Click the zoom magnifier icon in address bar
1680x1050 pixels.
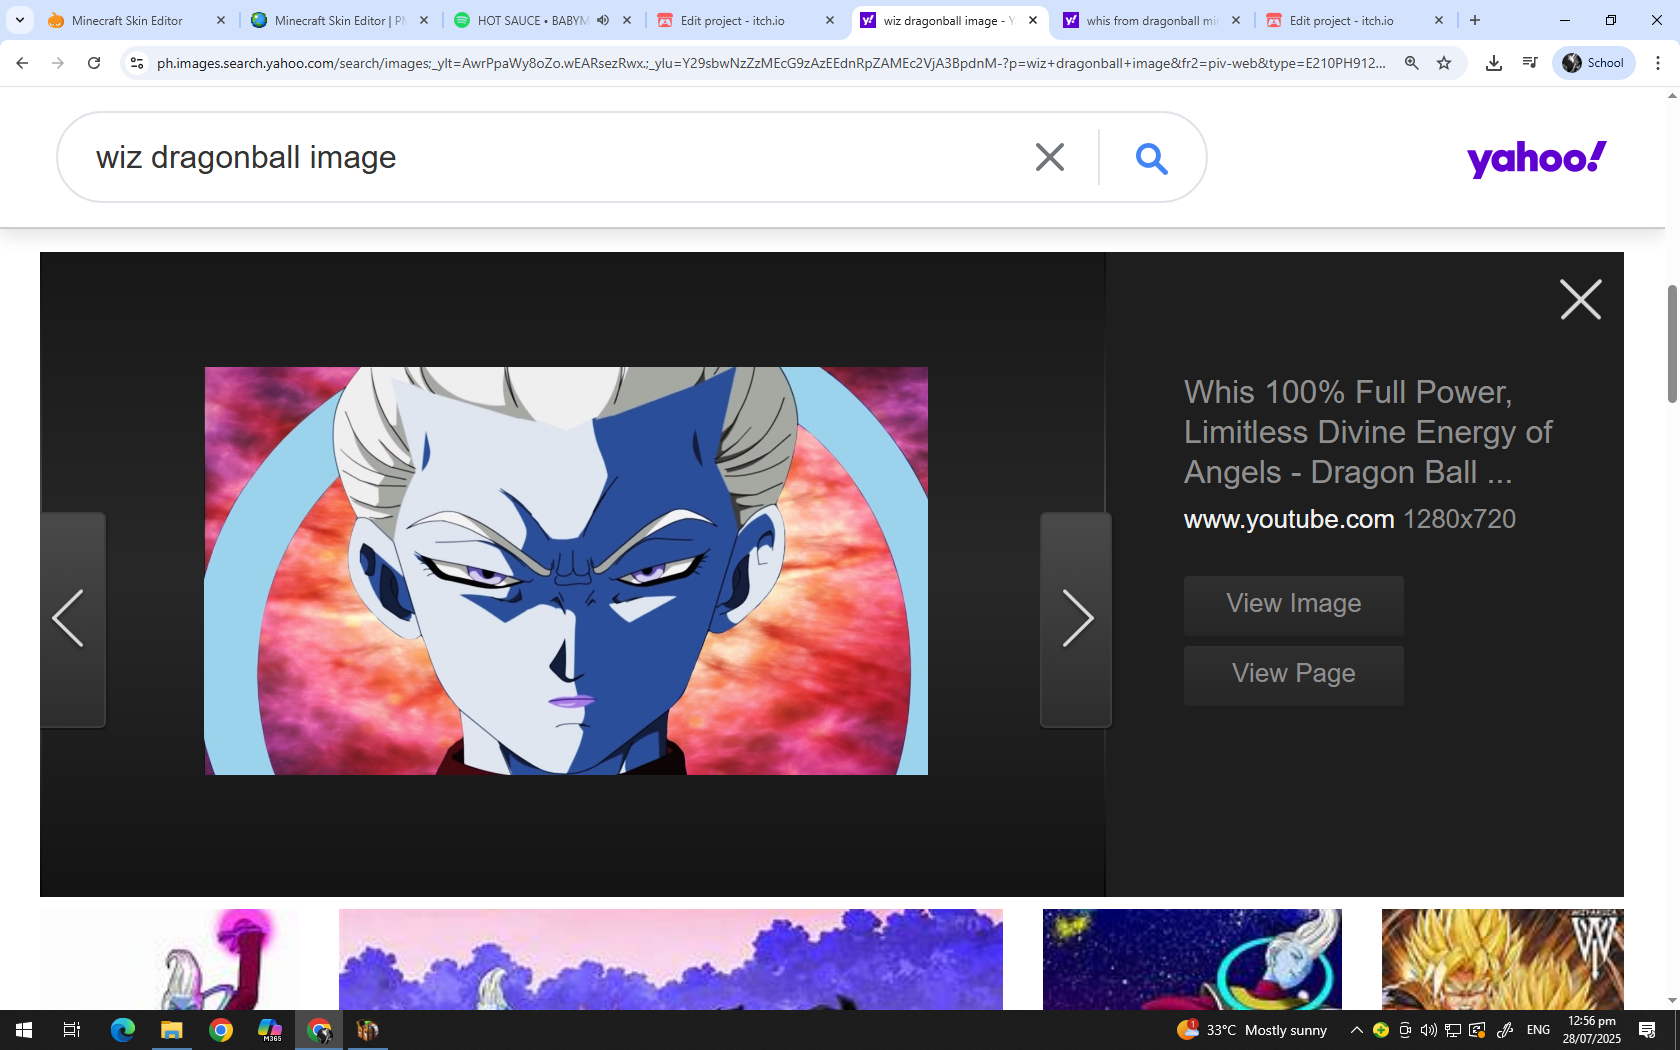(1411, 63)
